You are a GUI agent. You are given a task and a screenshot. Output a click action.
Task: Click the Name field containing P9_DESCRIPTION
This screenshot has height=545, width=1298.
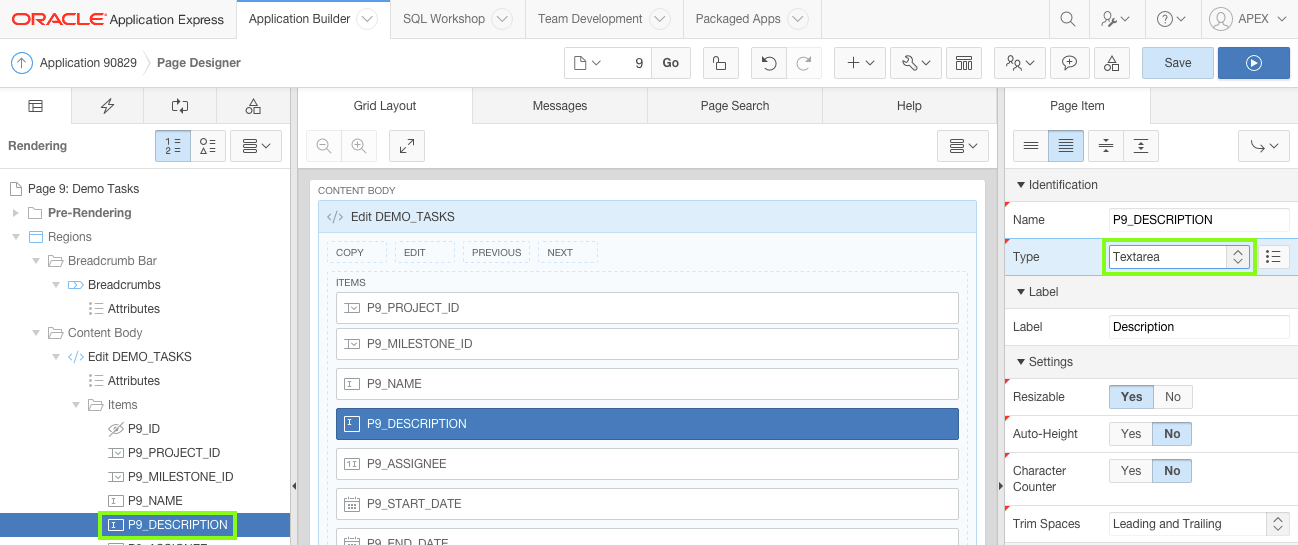[1199, 220]
